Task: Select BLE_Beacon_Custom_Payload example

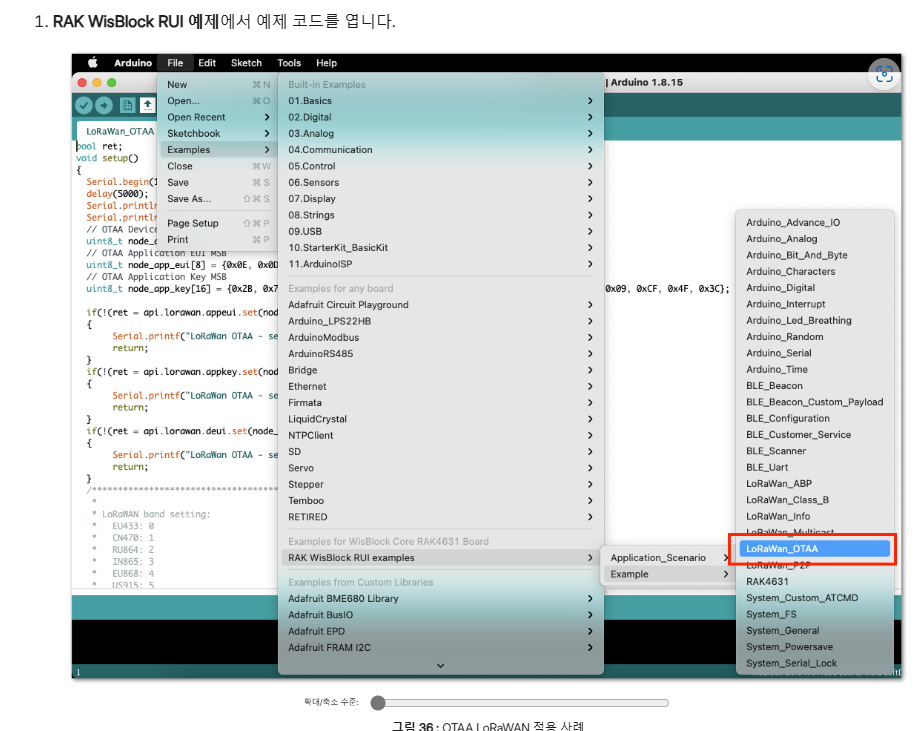Action: point(815,403)
